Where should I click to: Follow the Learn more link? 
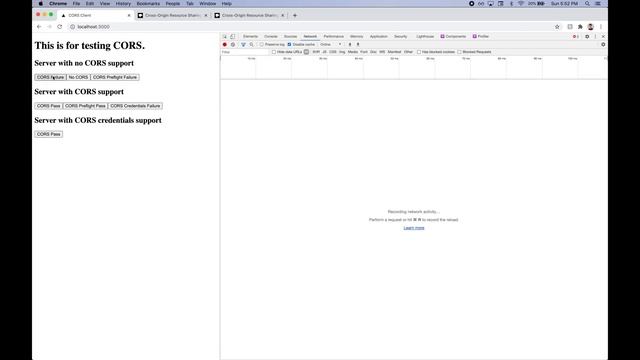point(414,228)
